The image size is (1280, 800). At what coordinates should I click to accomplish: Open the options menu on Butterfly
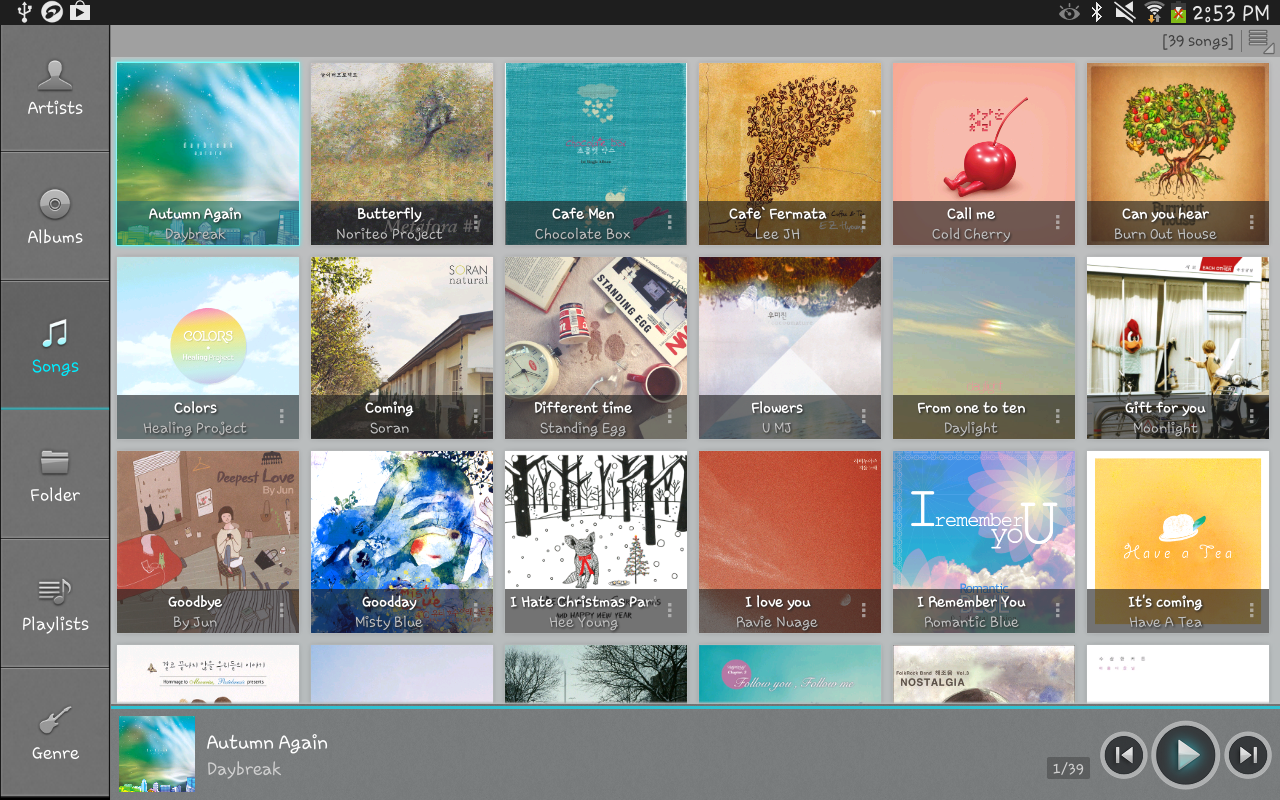pos(475,221)
